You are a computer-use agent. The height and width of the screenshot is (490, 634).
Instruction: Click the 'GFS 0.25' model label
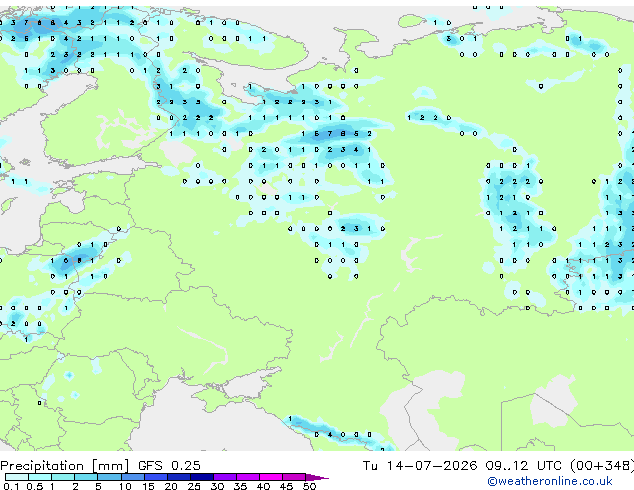[169, 465]
